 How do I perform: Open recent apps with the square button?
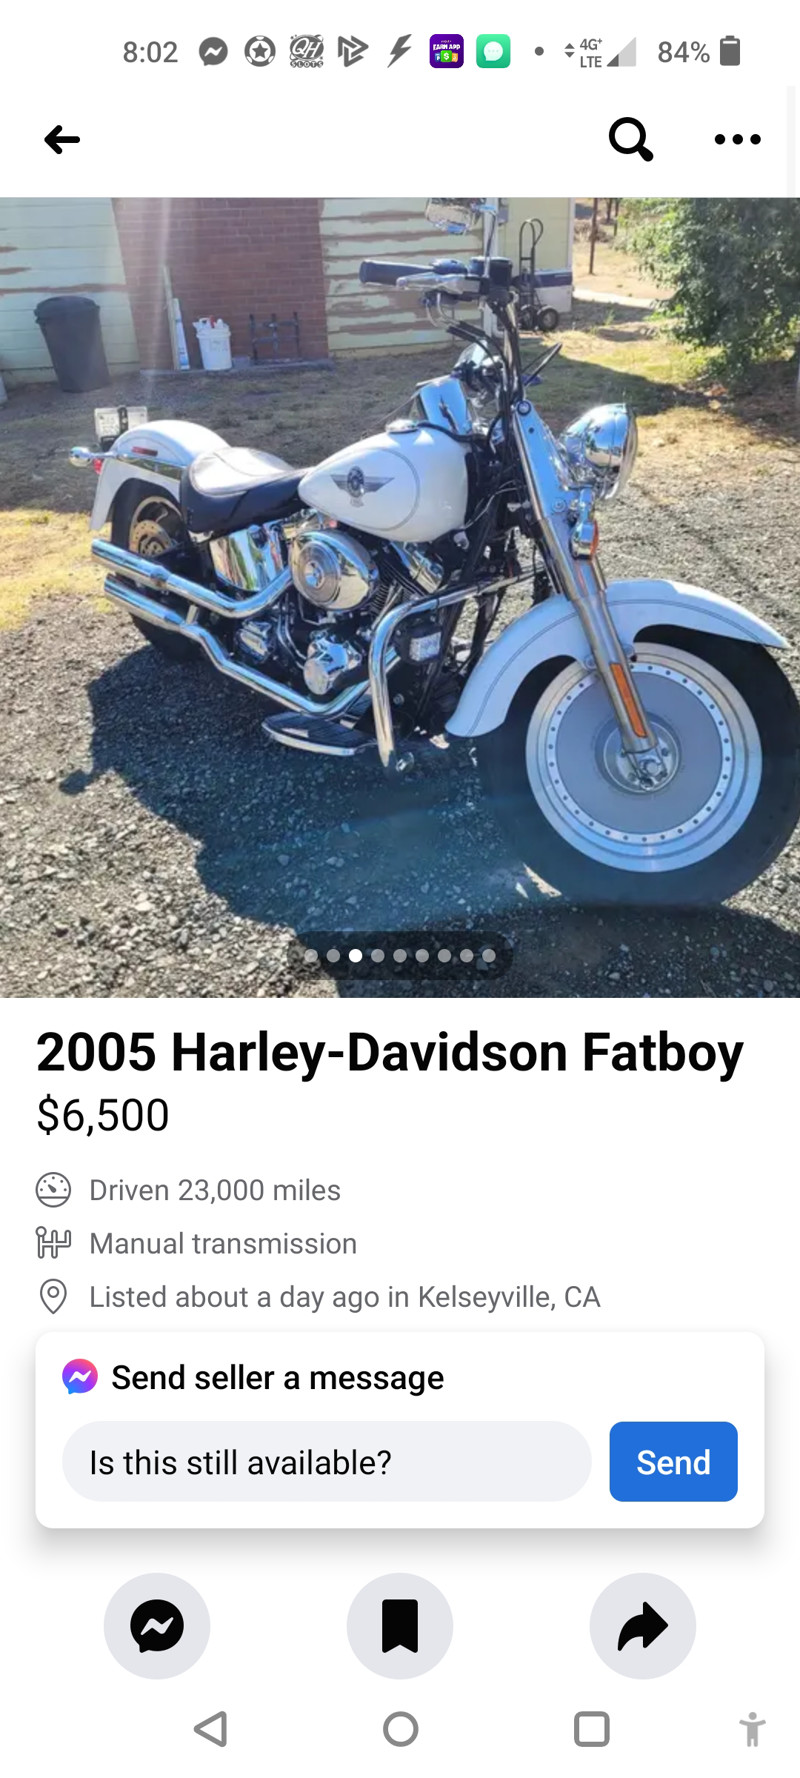pyautogui.click(x=591, y=1728)
